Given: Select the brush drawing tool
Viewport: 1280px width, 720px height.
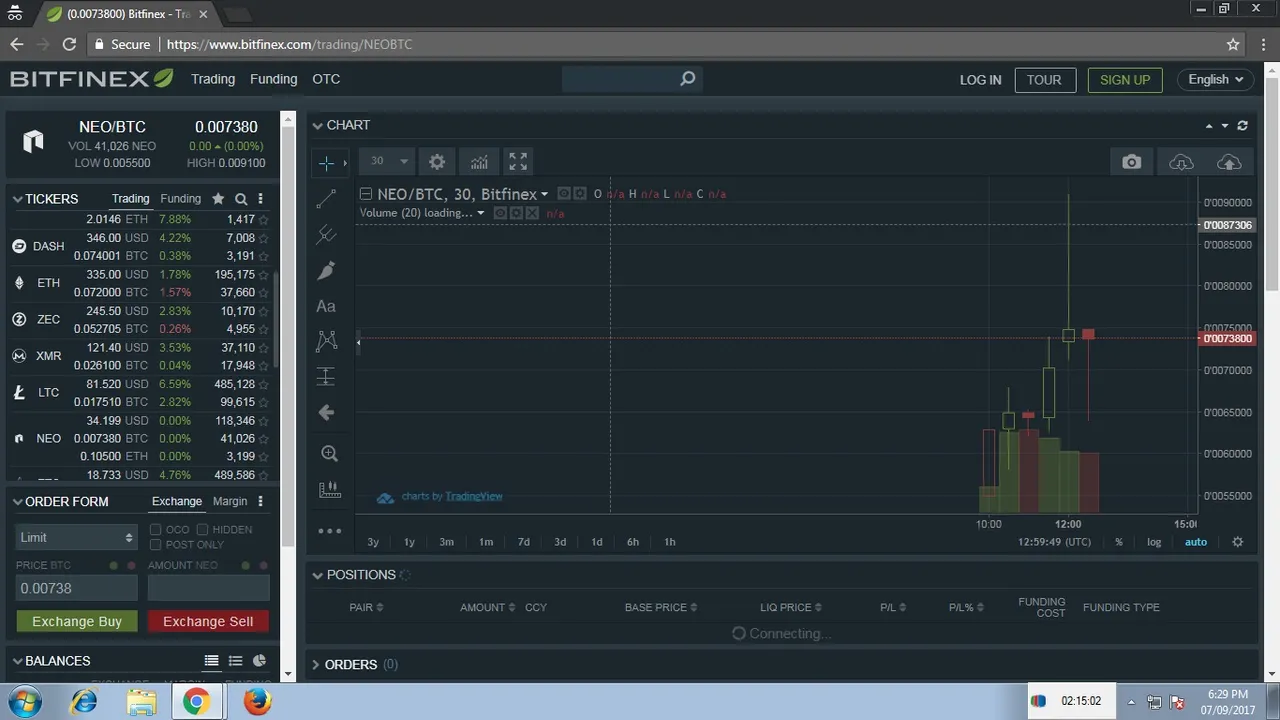Looking at the screenshot, I should pyautogui.click(x=326, y=271).
